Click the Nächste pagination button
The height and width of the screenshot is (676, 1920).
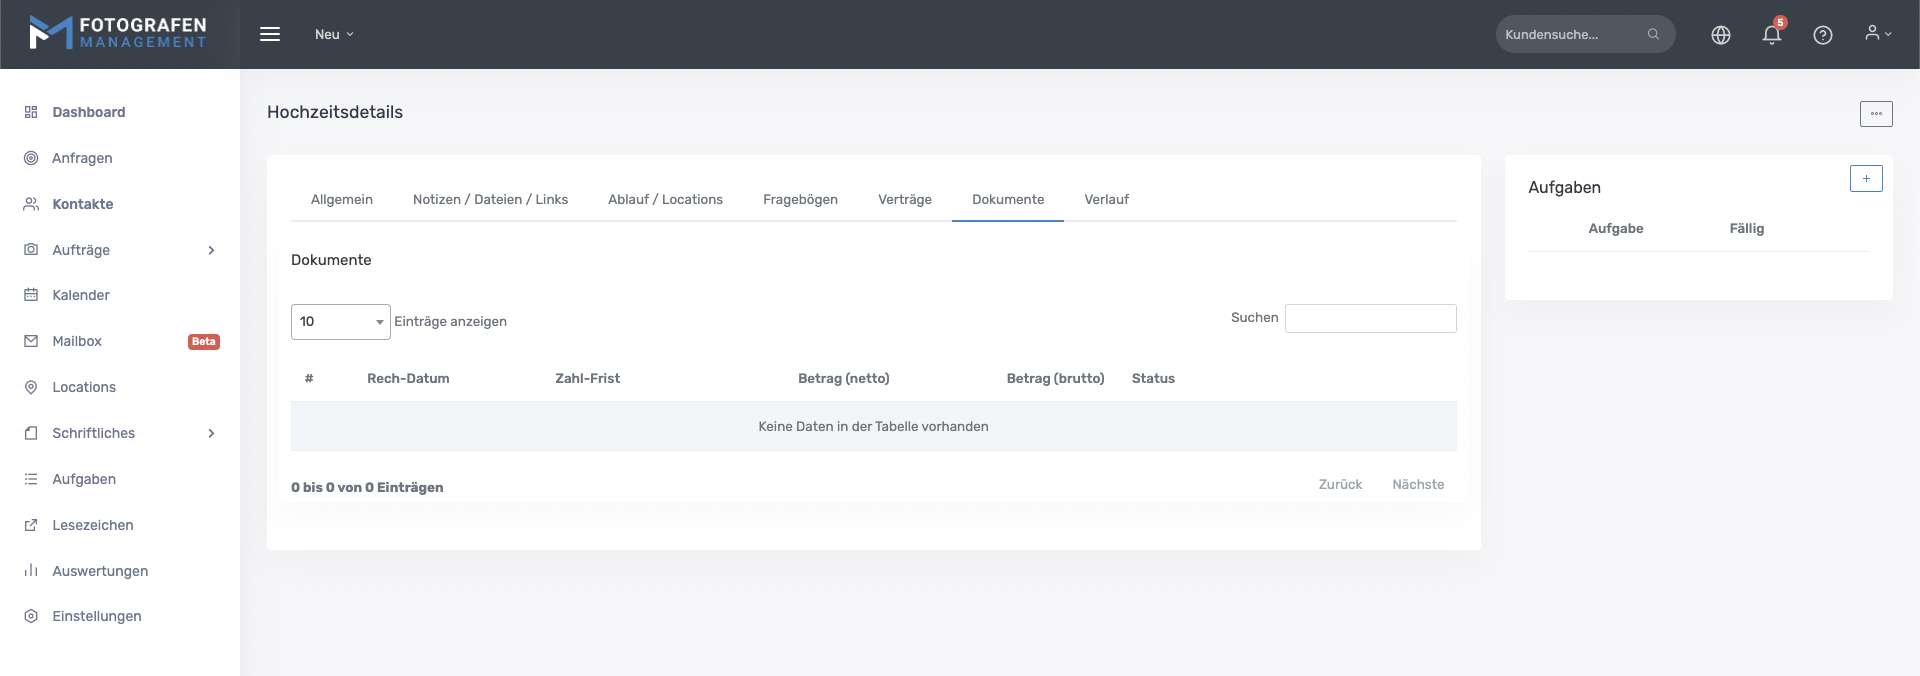coord(1417,485)
